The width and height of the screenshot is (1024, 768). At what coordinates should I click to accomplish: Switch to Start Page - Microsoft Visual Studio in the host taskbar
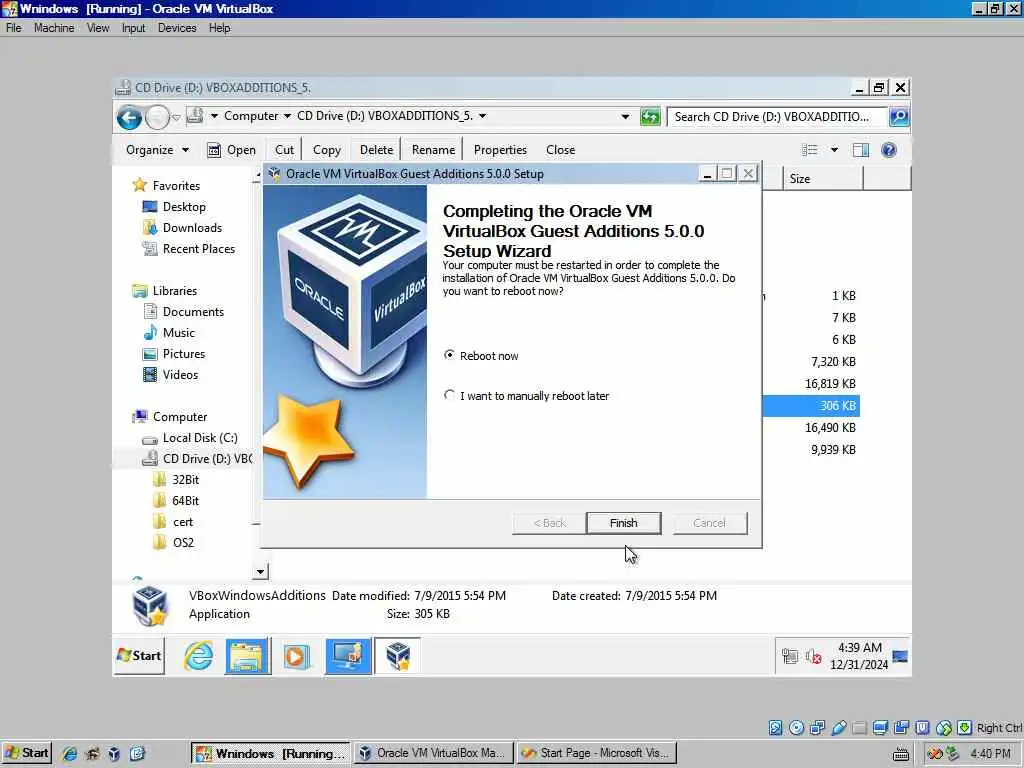[x=597, y=753]
